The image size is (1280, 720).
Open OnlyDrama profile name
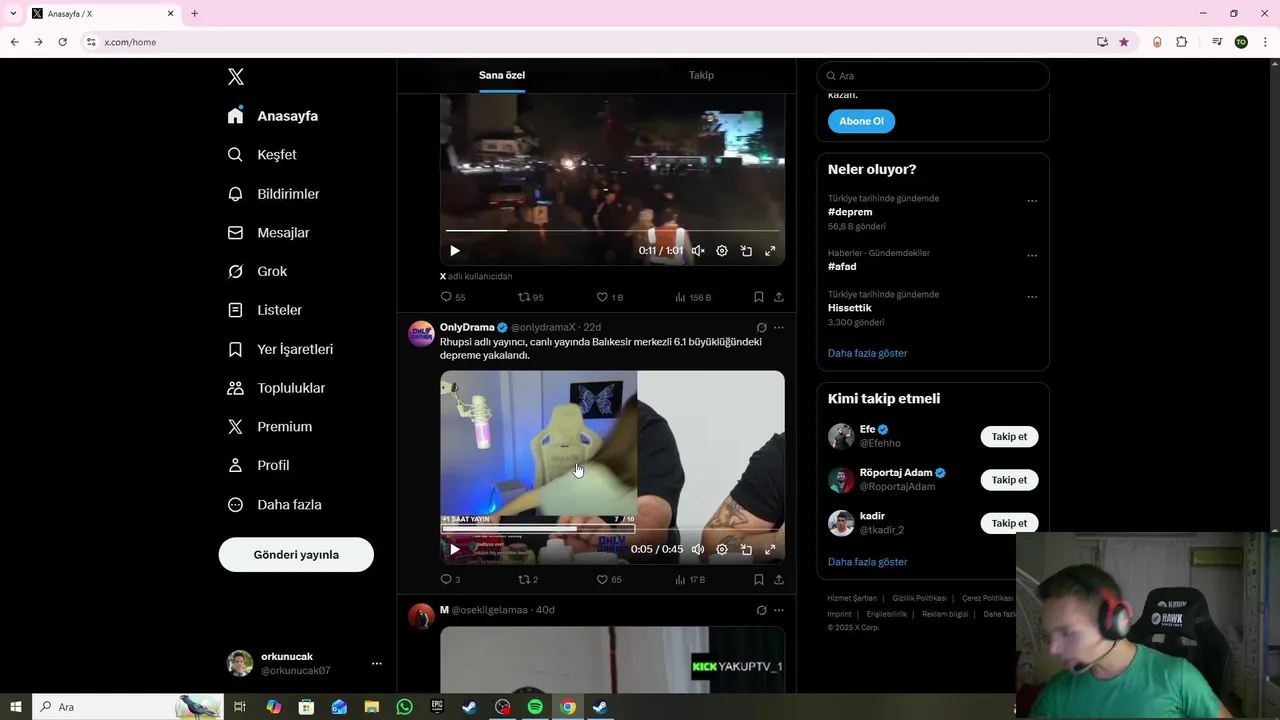pos(467,327)
